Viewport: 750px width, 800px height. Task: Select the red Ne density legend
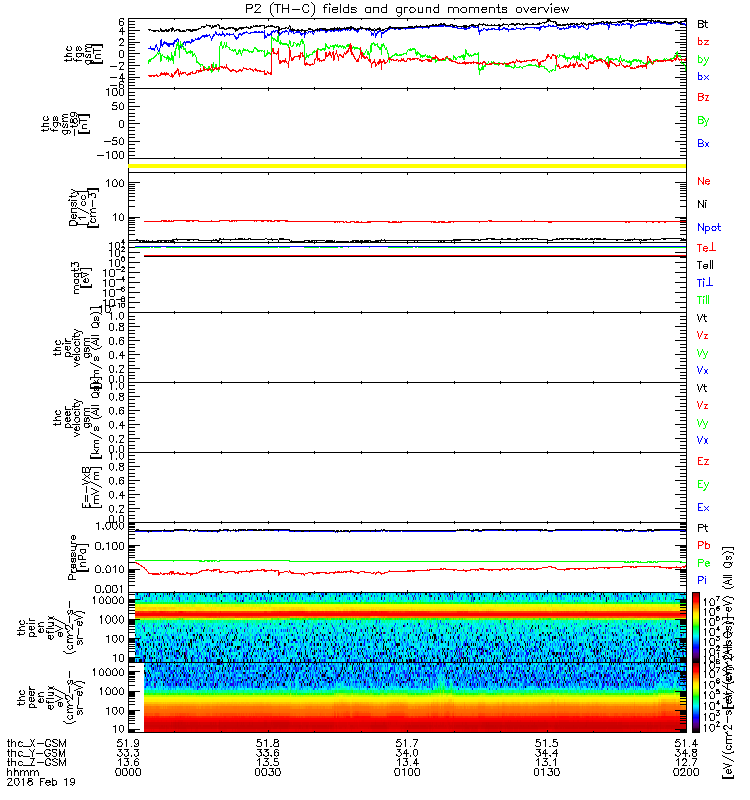pos(704,181)
